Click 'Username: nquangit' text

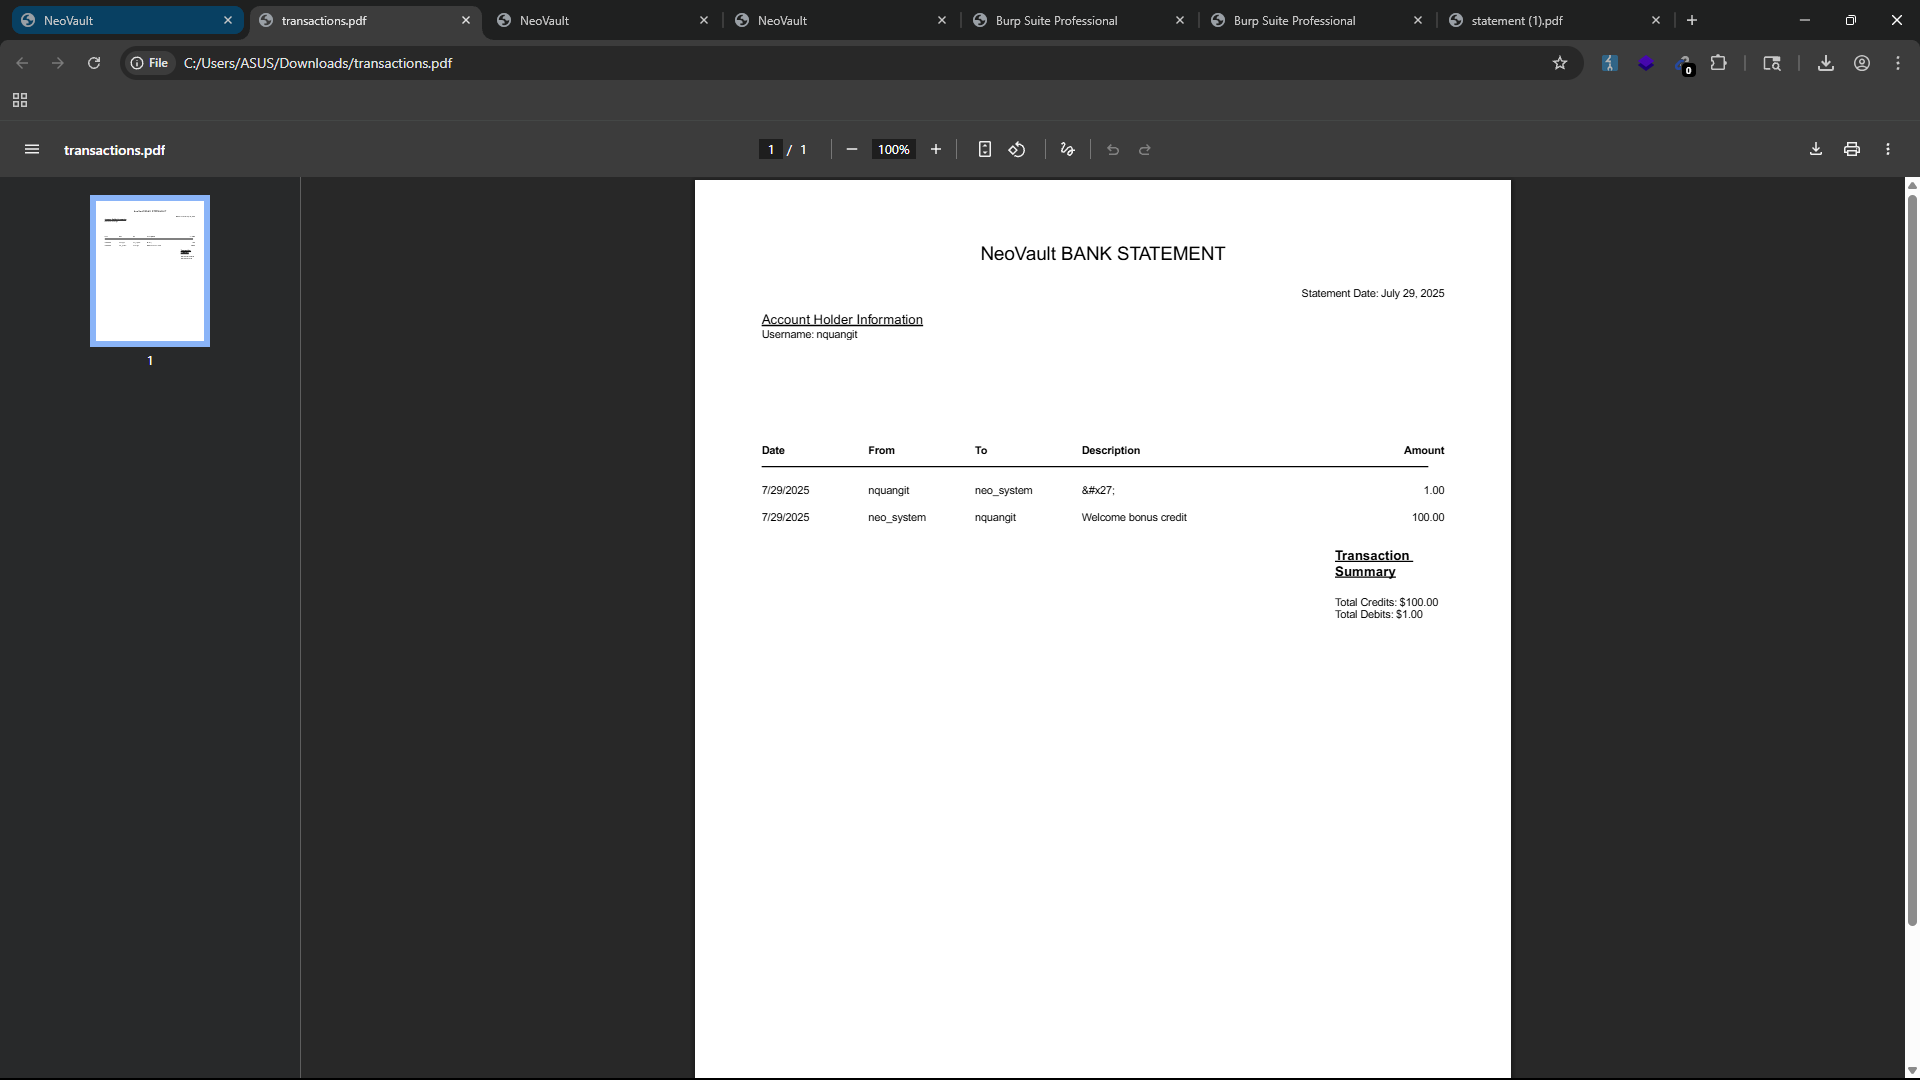point(809,335)
